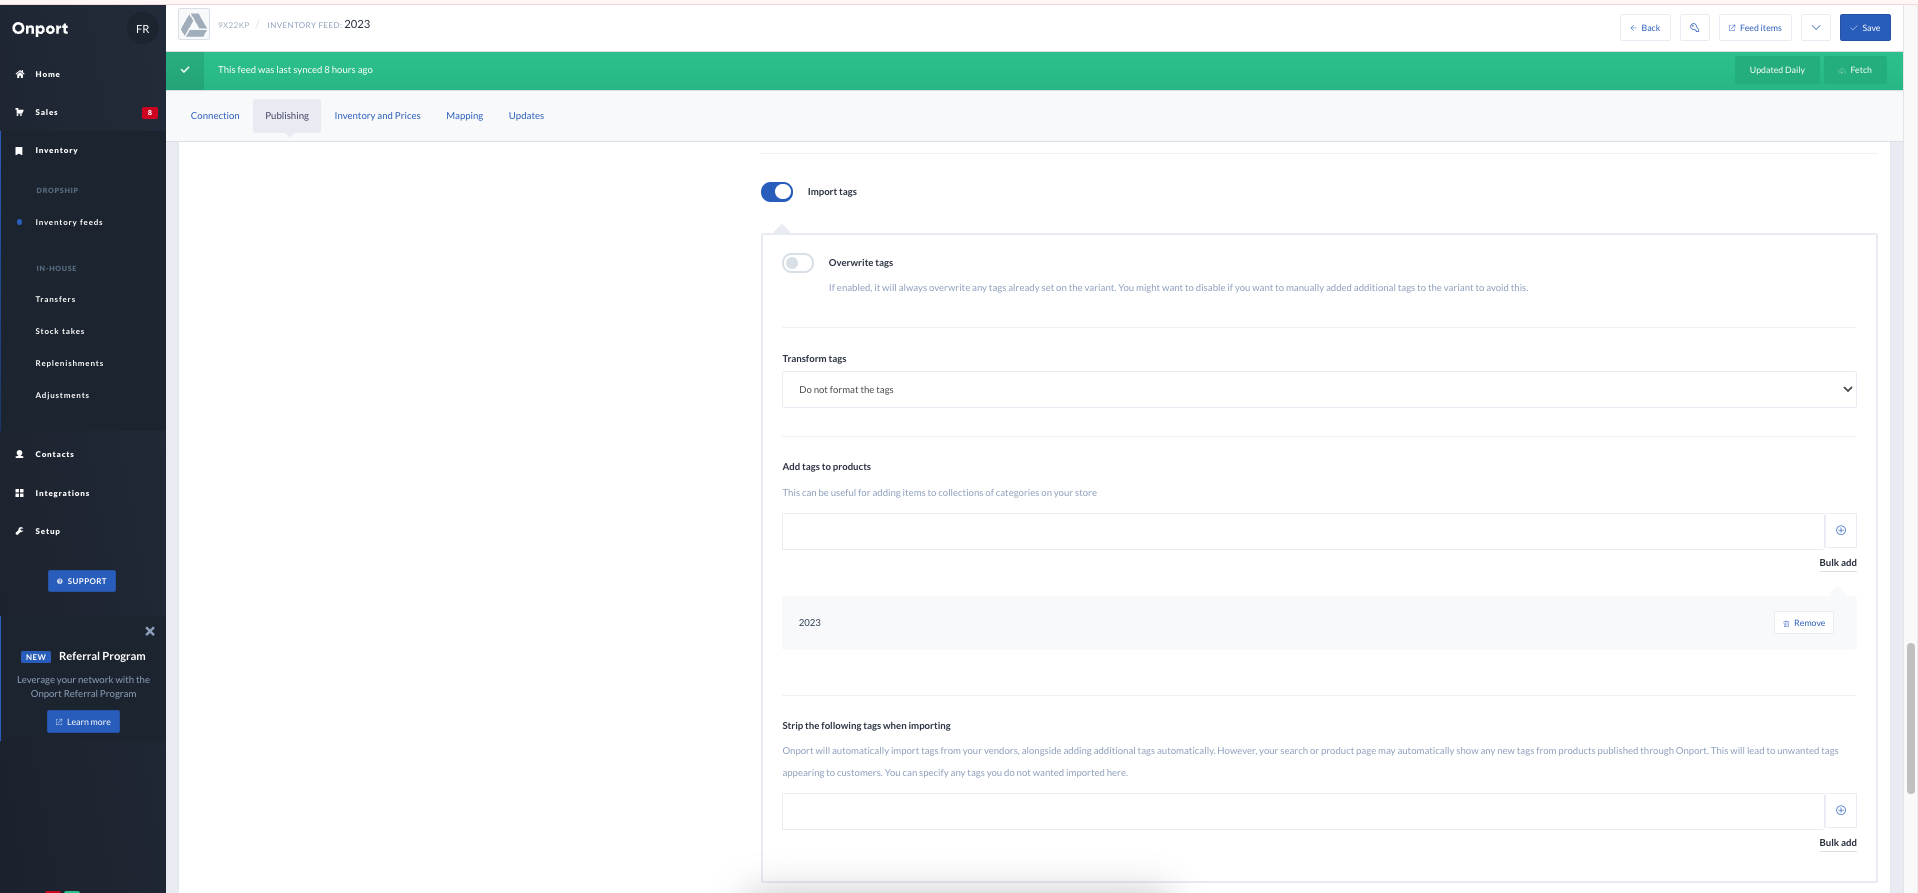Open Stock takes sidebar entry
Viewport: 1918px width, 893px height.
pyautogui.click(x=60, y=331)
